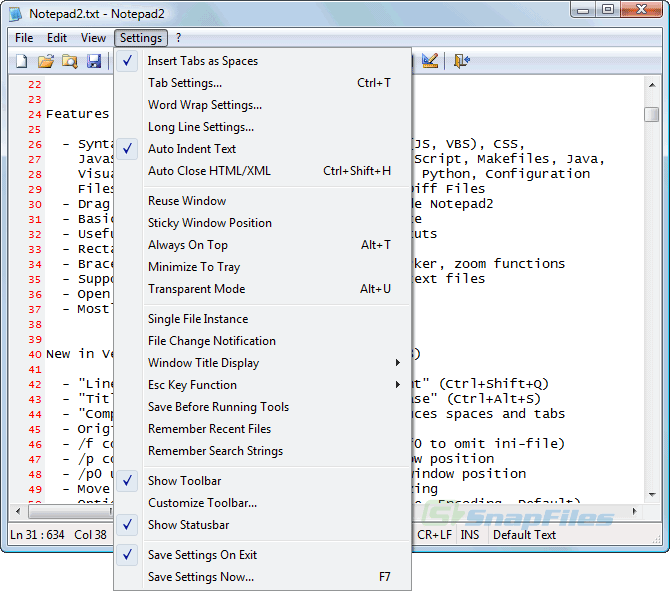Close the Settings menu

141,38
